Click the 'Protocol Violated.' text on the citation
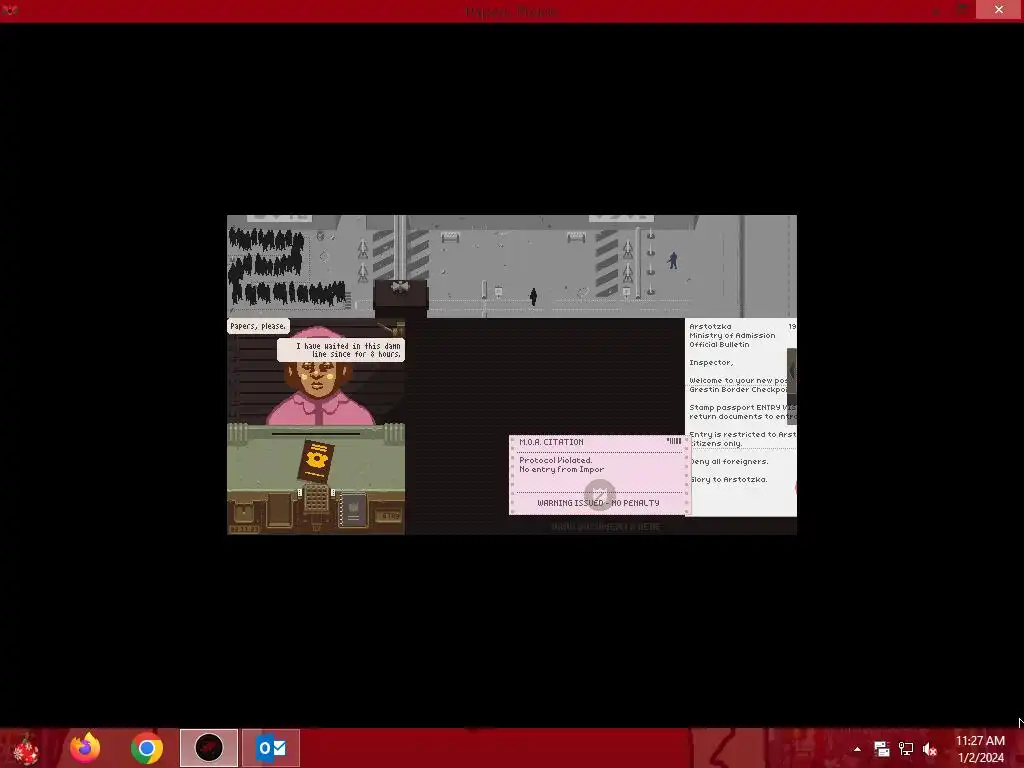 point(556,460)
